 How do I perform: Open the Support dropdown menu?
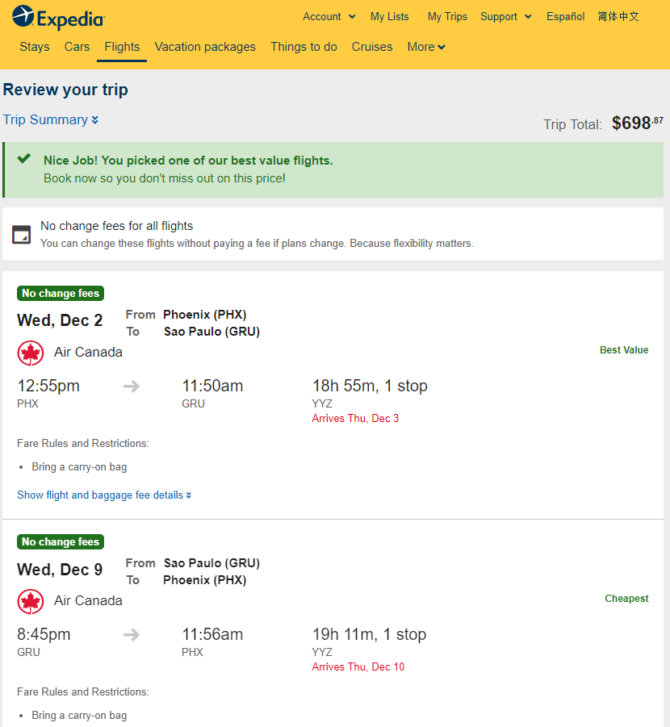(505, 17)
